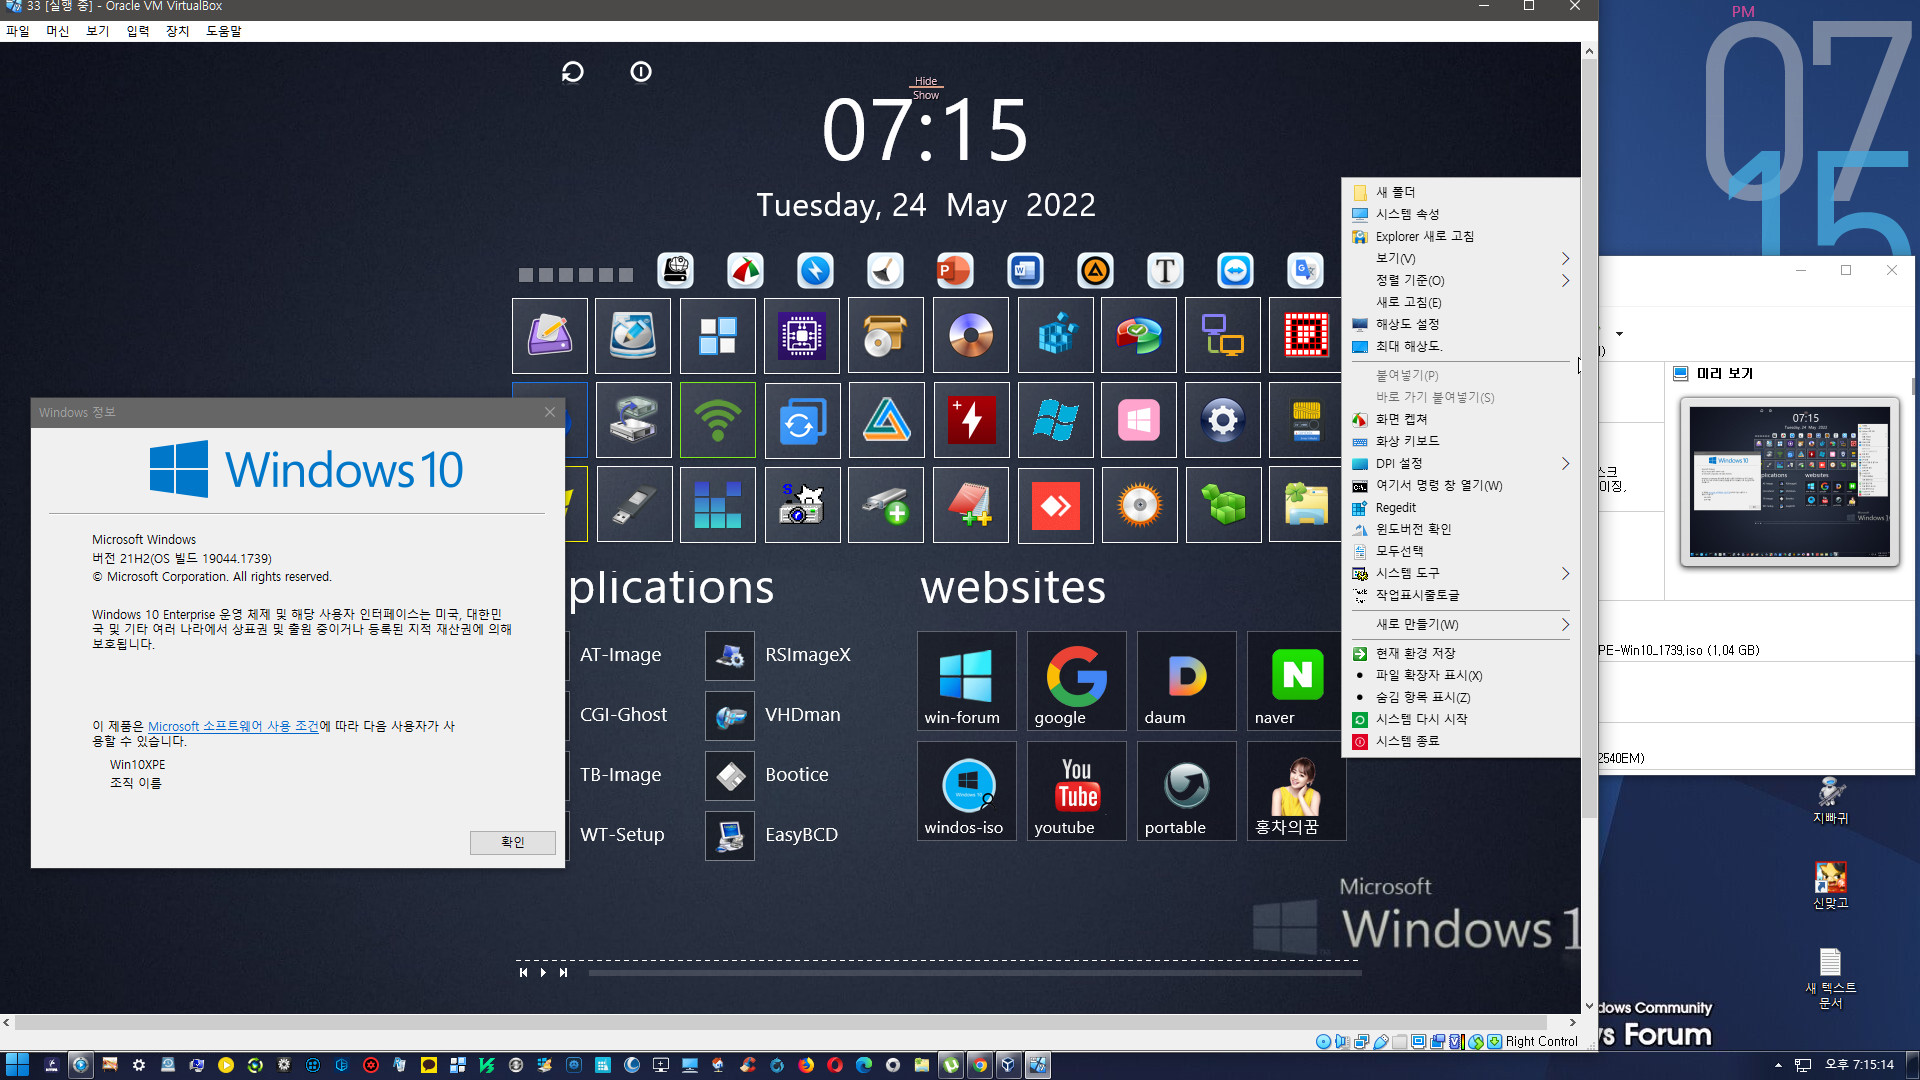Click the bottom player progress bar

[x=975, y=972]
